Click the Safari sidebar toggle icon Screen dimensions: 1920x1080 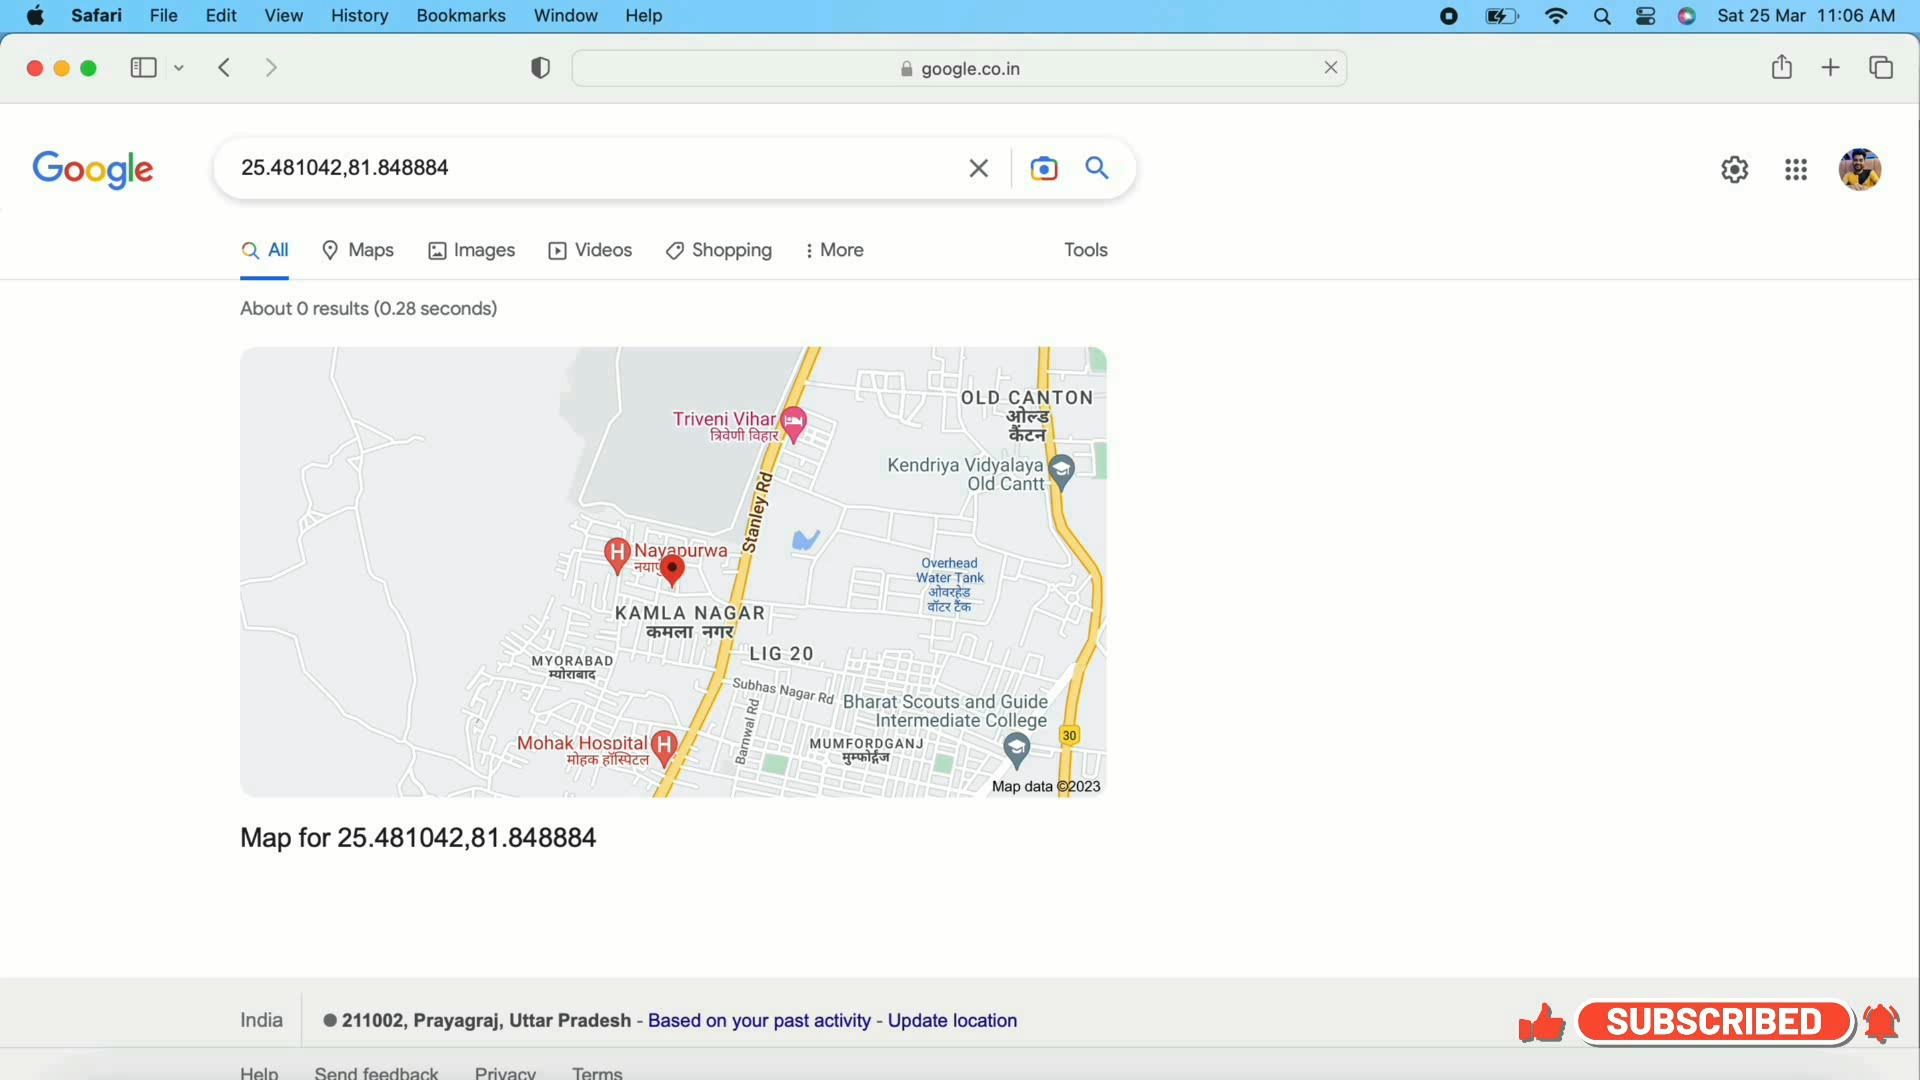coord(143,68)
